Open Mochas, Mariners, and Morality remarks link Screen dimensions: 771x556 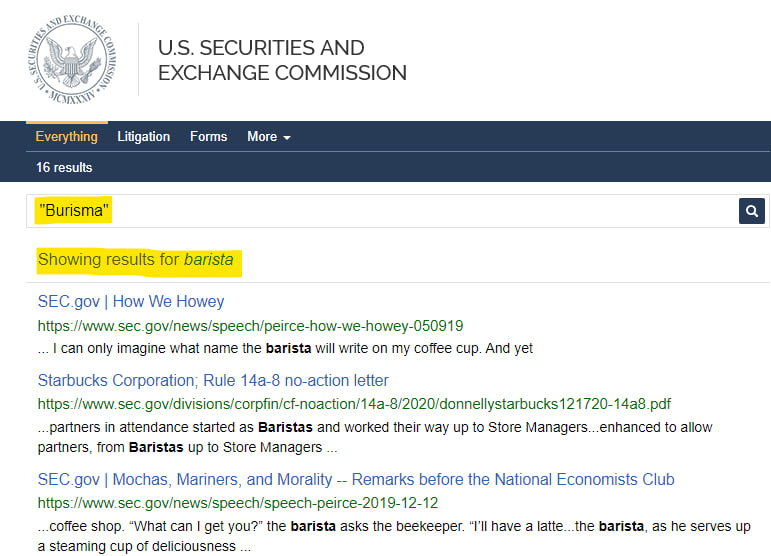pos(356,479)
